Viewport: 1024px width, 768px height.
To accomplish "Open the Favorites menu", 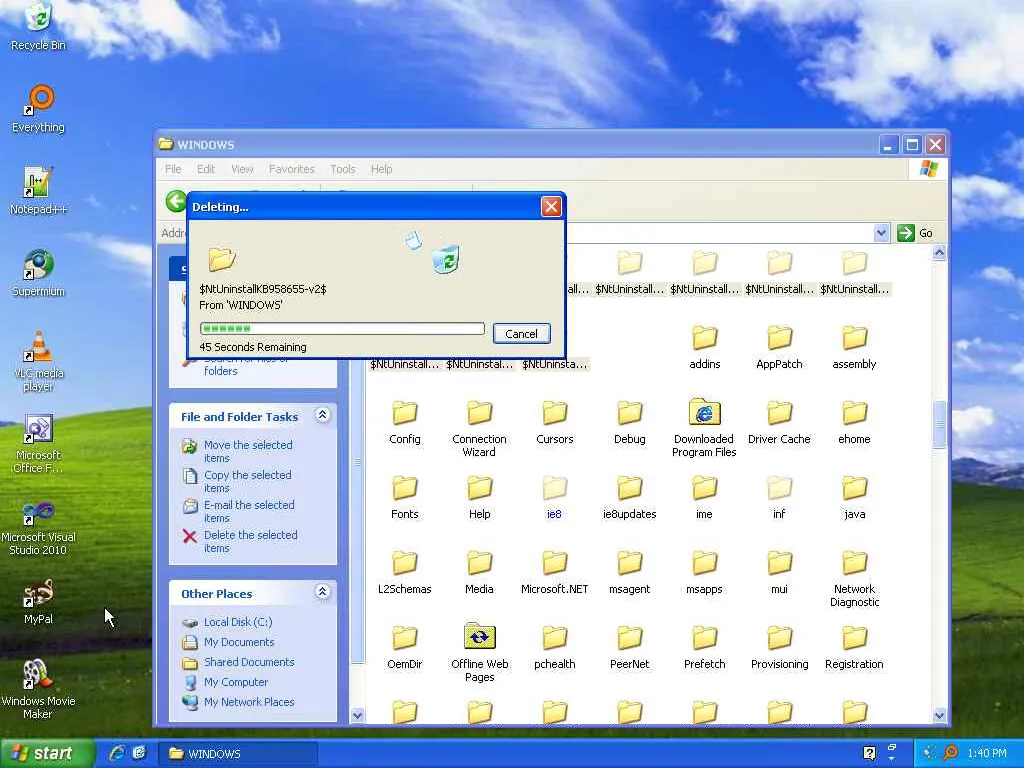I will click(x=291, y=169).
